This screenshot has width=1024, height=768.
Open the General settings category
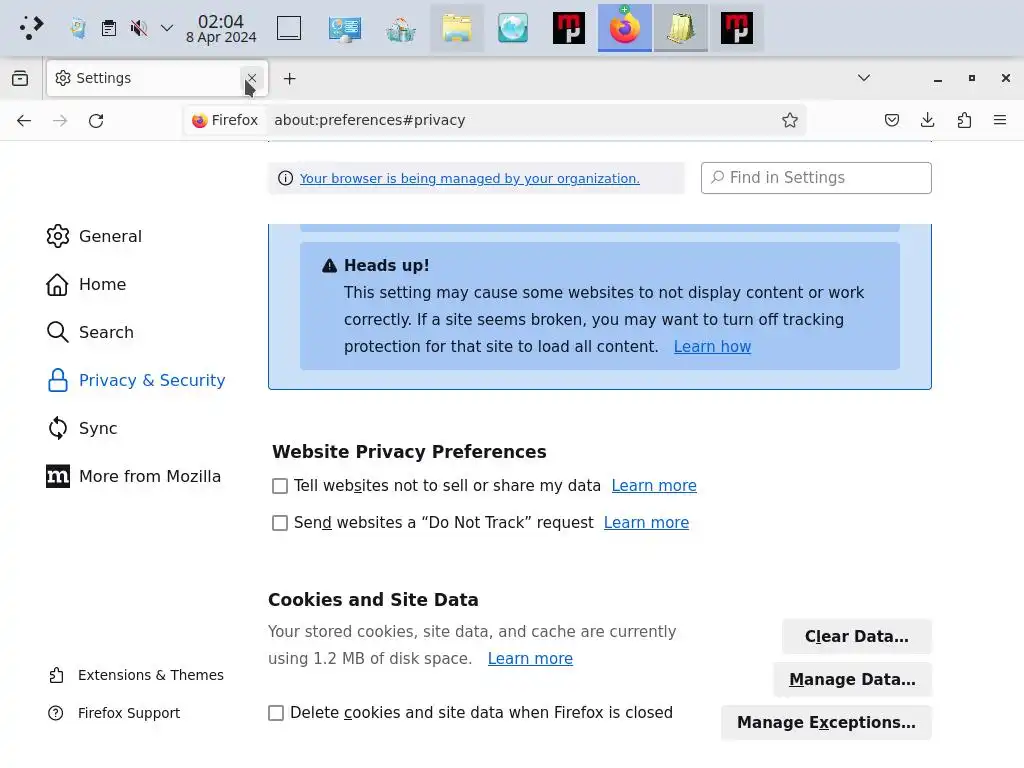click(94, 236)
